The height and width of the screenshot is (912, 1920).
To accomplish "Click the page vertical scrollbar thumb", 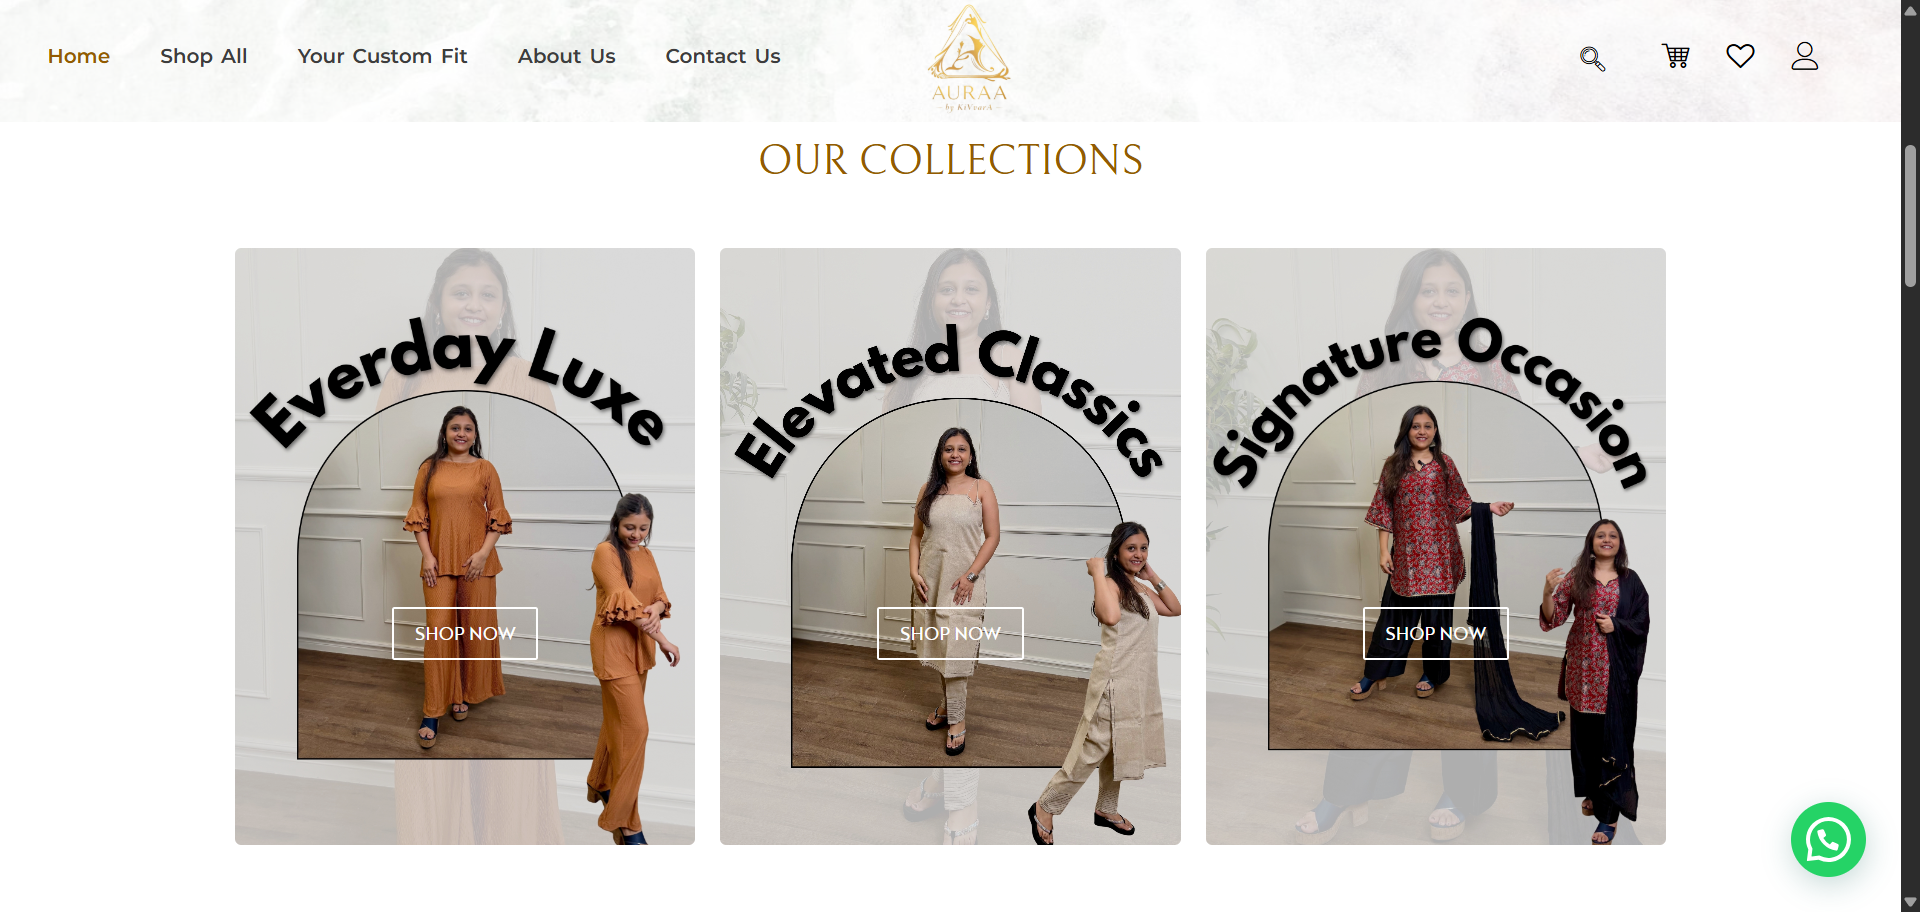I will (x=1910, y=215).
